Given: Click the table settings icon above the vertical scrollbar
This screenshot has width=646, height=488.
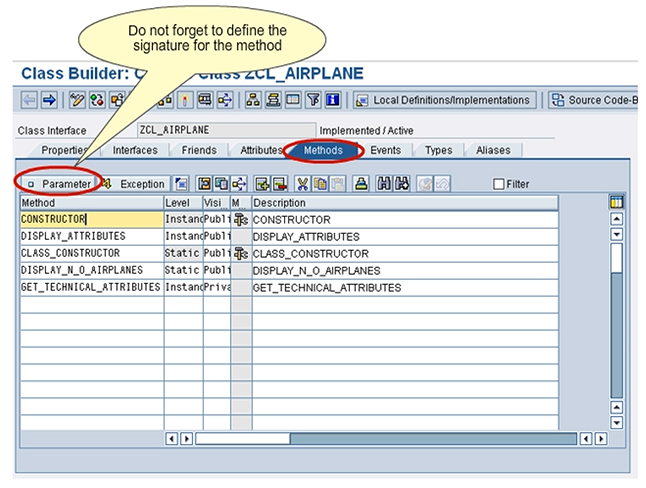Looking at the screenshot, I should click(x=616, y=201).
